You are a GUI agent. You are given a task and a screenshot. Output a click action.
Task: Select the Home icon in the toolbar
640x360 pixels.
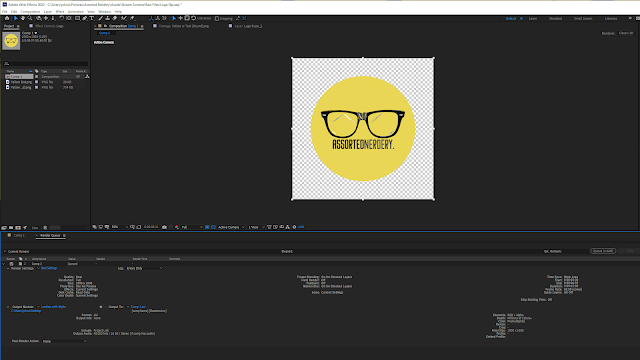pos(7,18)
